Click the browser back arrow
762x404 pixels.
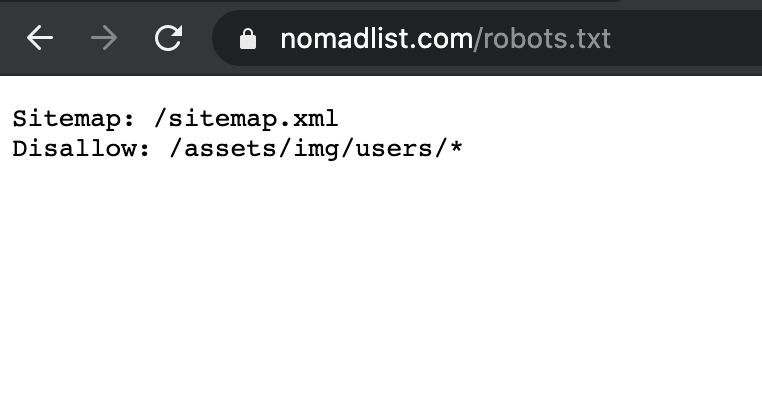[40, 39]
